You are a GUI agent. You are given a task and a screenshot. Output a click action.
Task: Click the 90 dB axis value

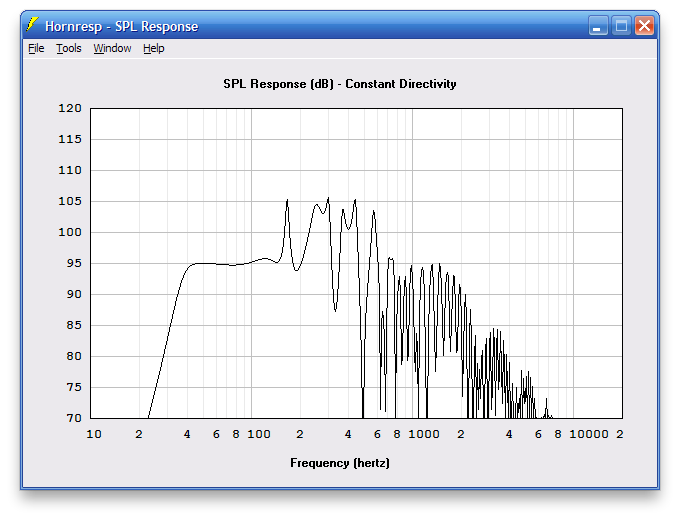74,294
